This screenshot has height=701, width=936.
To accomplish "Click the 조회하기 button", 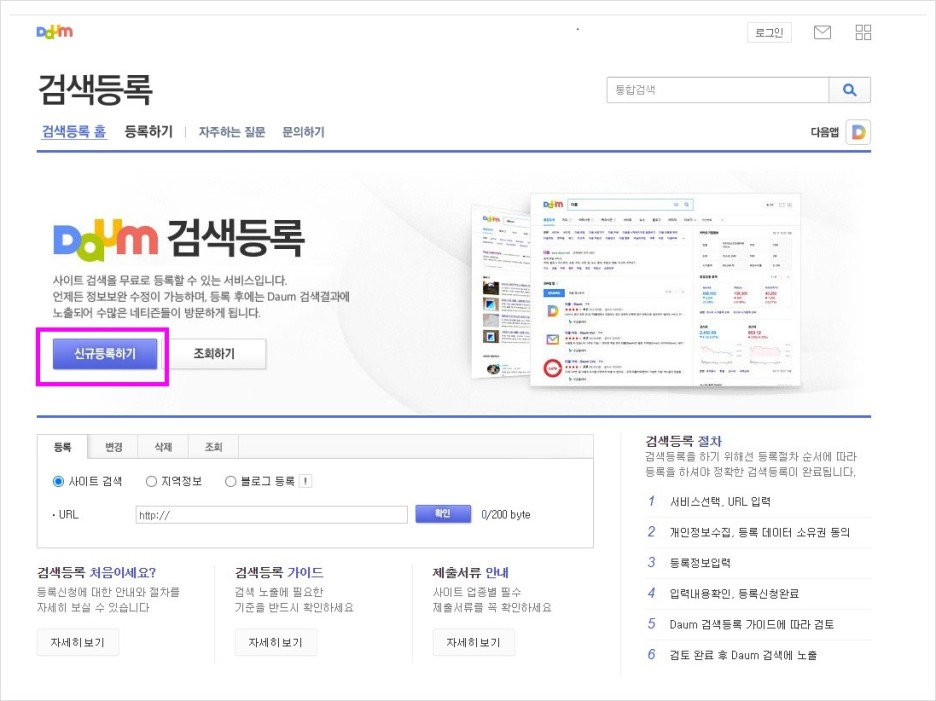I will (x=214, y=354).
